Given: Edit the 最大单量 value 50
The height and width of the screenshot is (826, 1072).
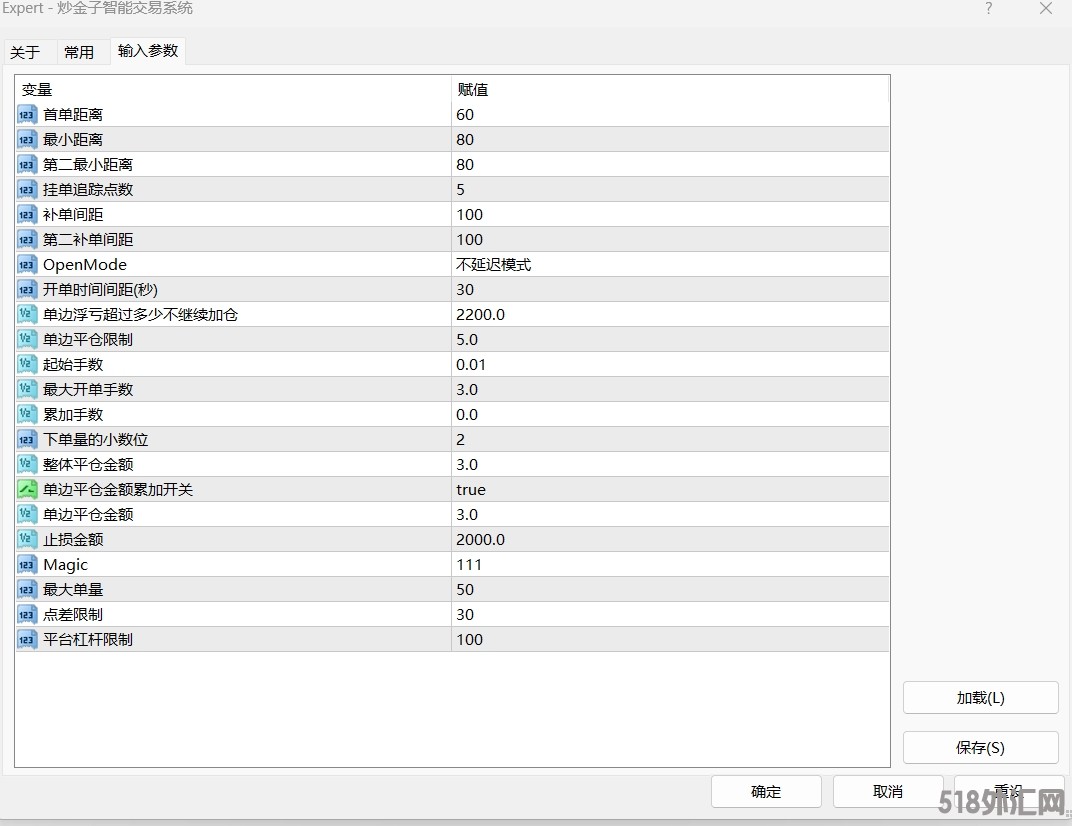Looking at the screenshot, I should 670,589.
